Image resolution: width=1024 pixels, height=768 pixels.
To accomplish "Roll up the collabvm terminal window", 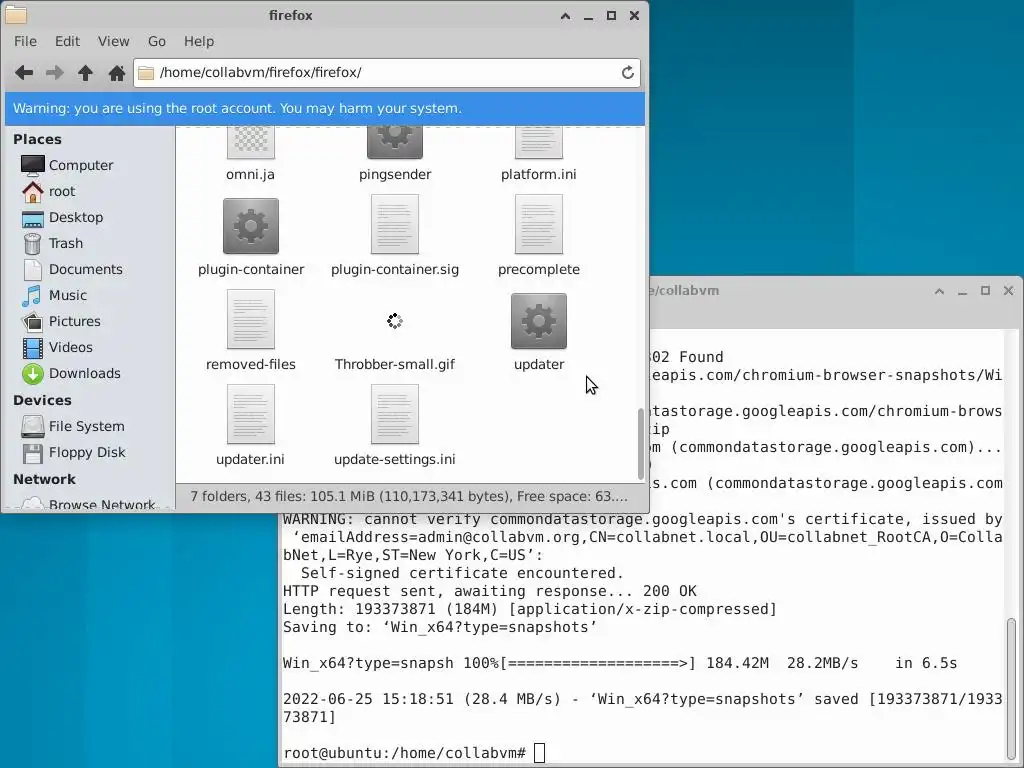I will click(939, 291).
